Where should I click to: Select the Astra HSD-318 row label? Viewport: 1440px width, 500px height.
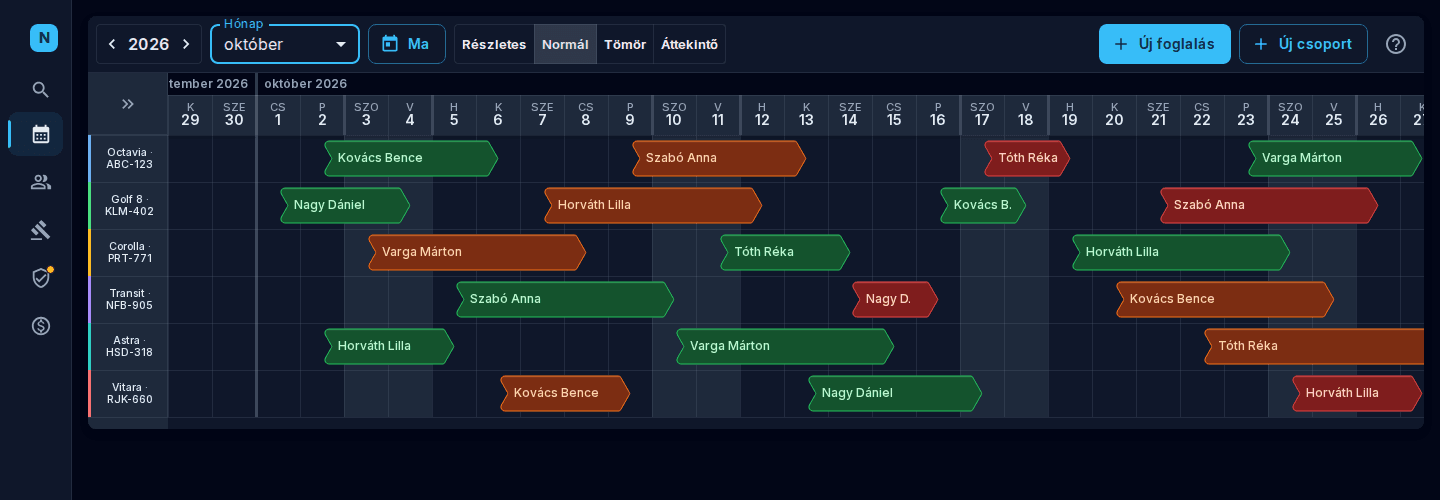129,347
